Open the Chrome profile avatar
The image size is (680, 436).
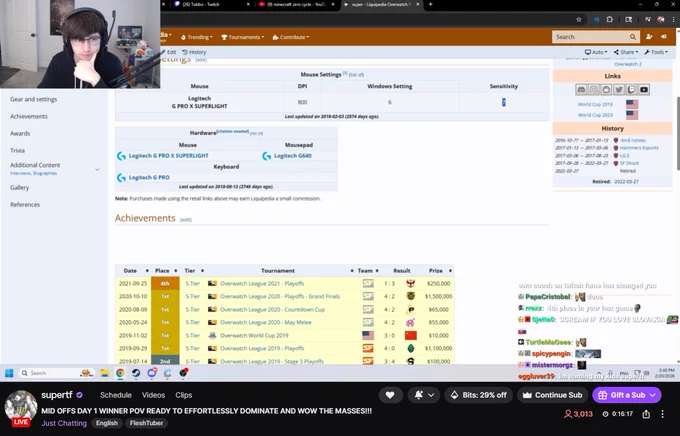click(661, 20)
